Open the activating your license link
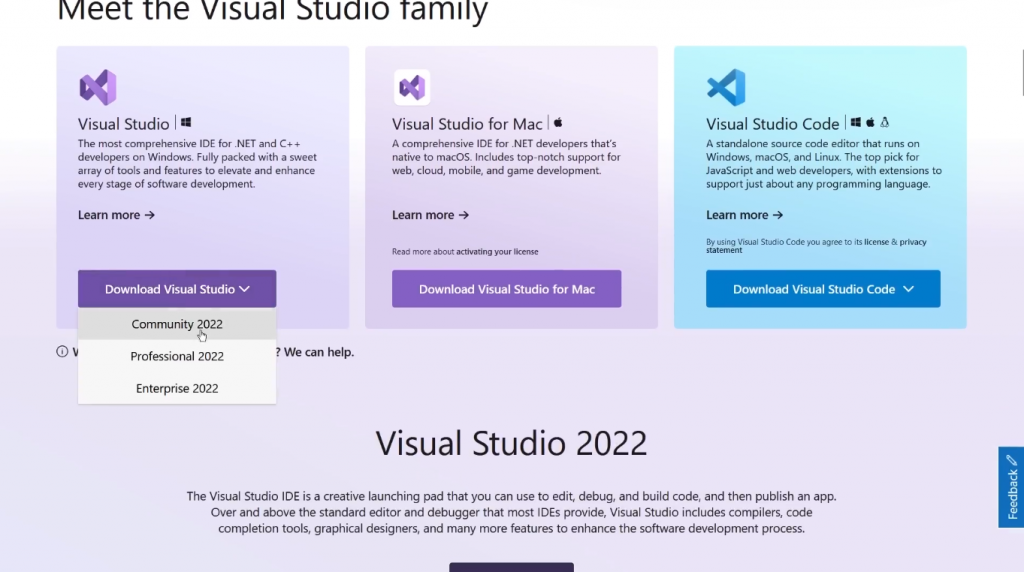The width and height of the screenshot is (1024, 572). tap(497, 251)
